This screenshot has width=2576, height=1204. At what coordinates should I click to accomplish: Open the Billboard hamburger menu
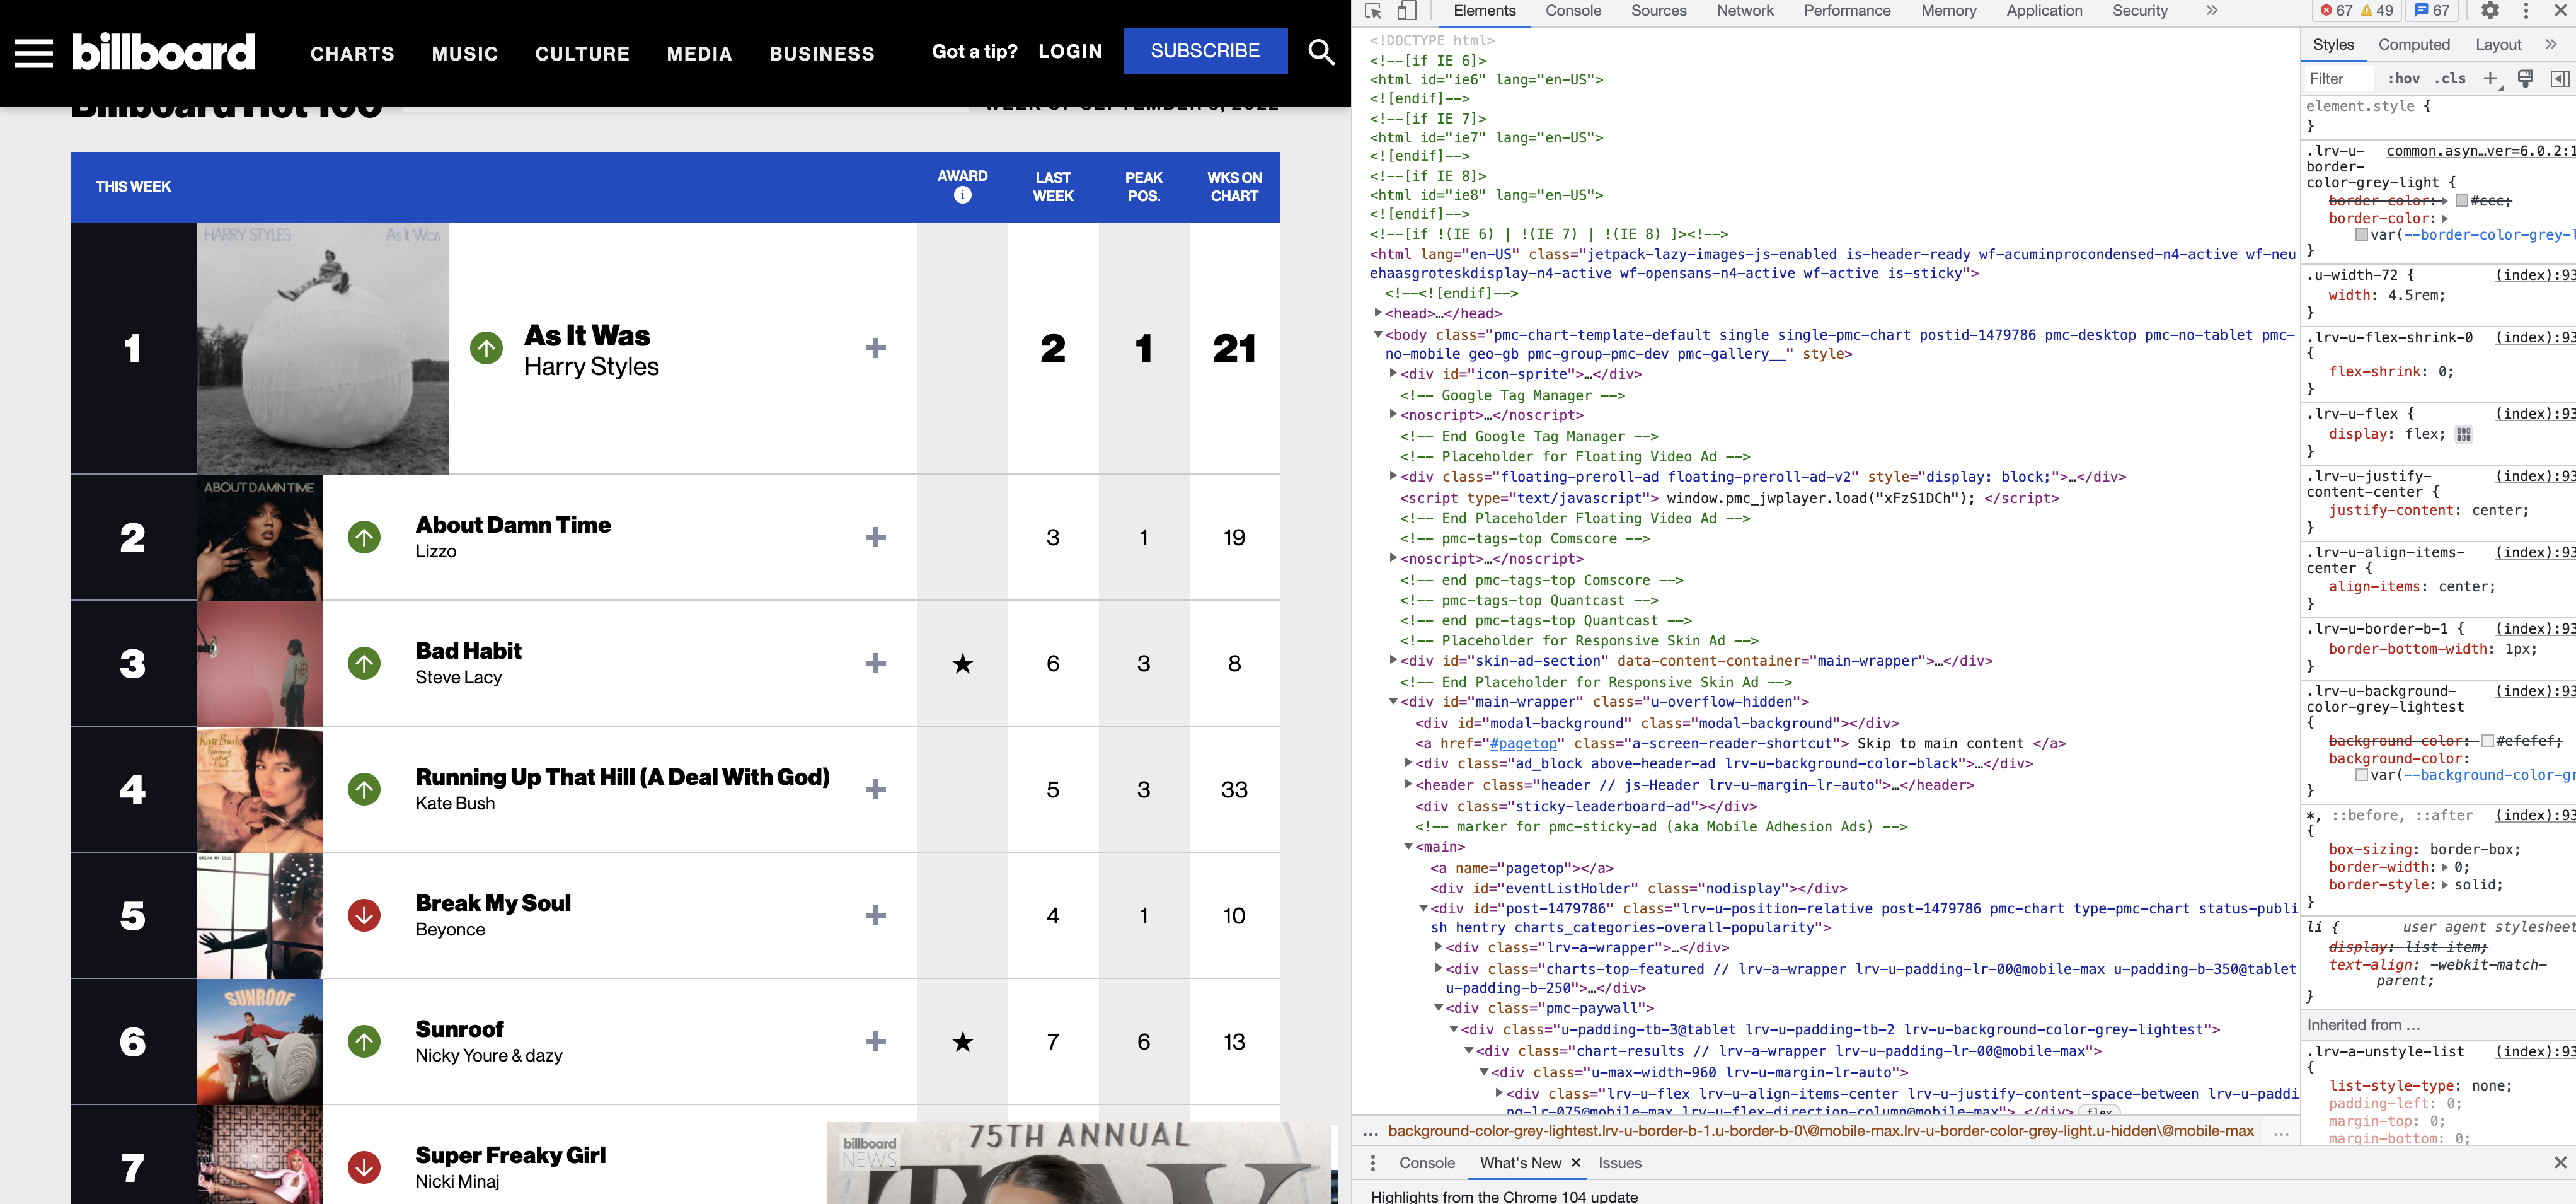click(33, 53)
